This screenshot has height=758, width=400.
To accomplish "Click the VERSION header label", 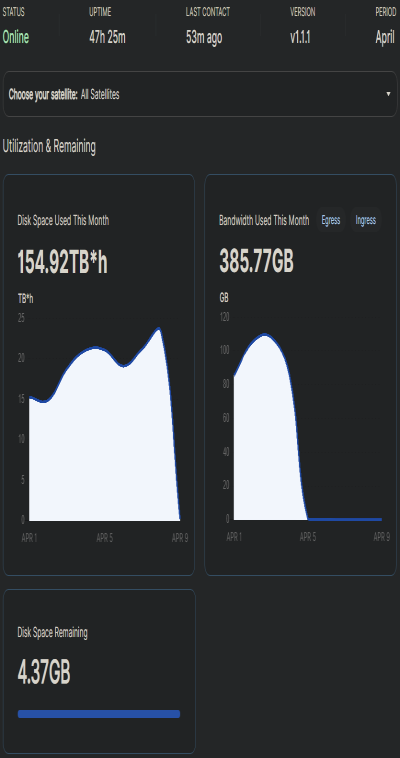I will (302, 12).
